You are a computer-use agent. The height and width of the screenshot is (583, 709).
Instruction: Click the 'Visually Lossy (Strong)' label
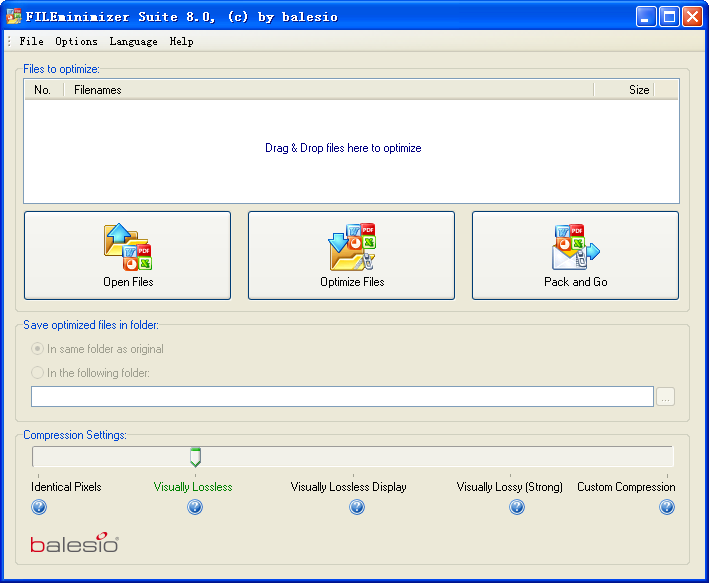[510, 487]
